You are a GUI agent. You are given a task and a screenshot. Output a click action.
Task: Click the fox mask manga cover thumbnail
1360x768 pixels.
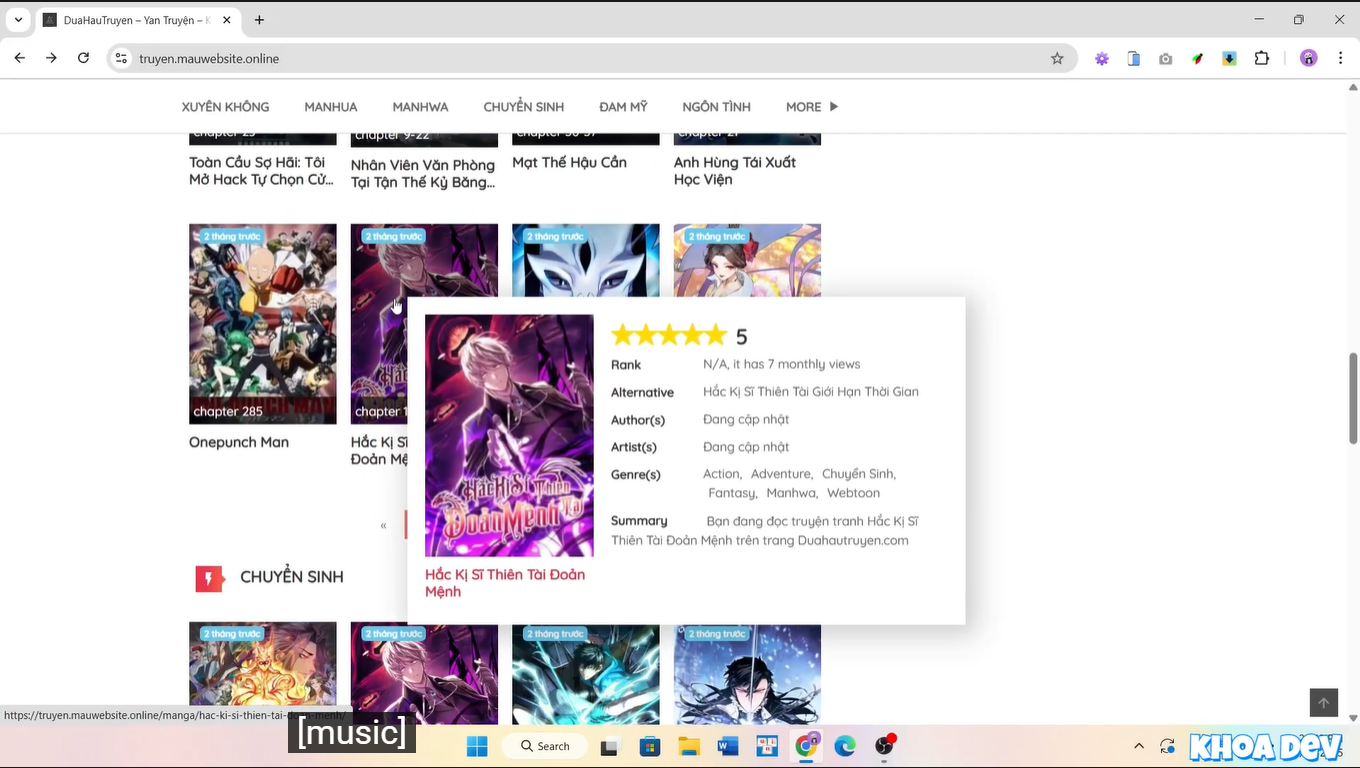pyautogui.click(x=586, y=260)
